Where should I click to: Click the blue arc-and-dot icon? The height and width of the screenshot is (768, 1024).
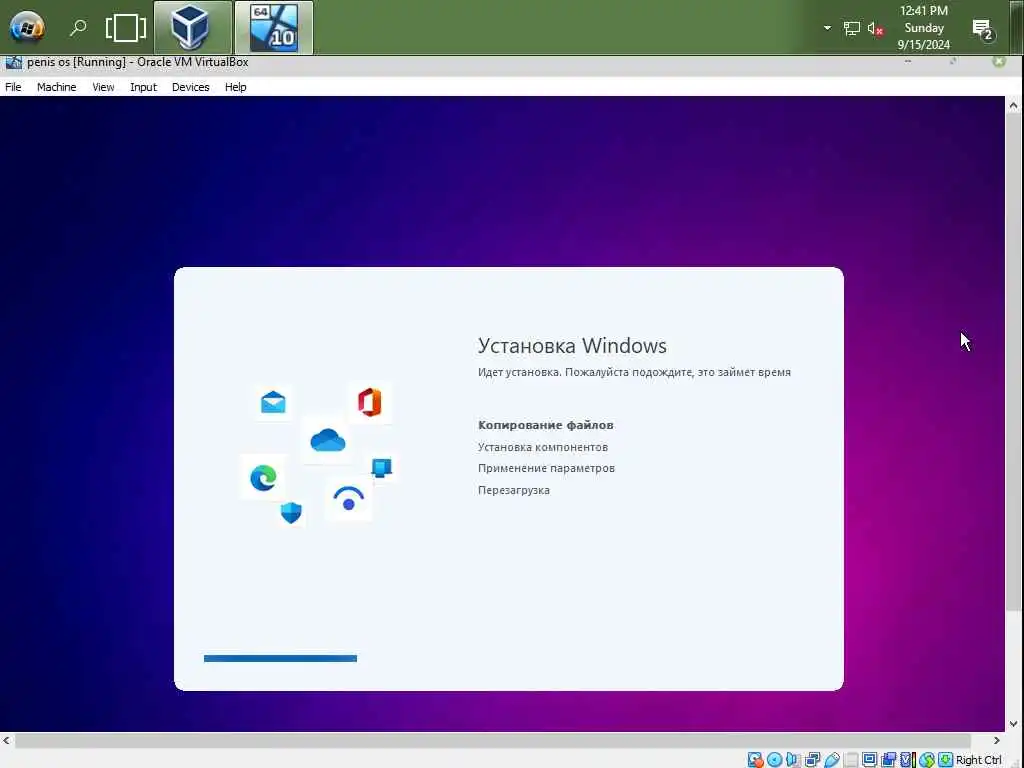(x=349, y=498)
